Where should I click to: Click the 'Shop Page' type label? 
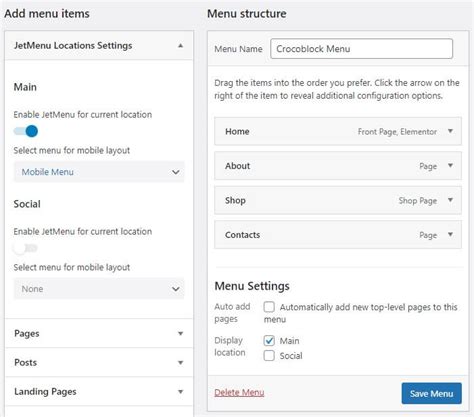pyautogui.click(x=418, y=201)
